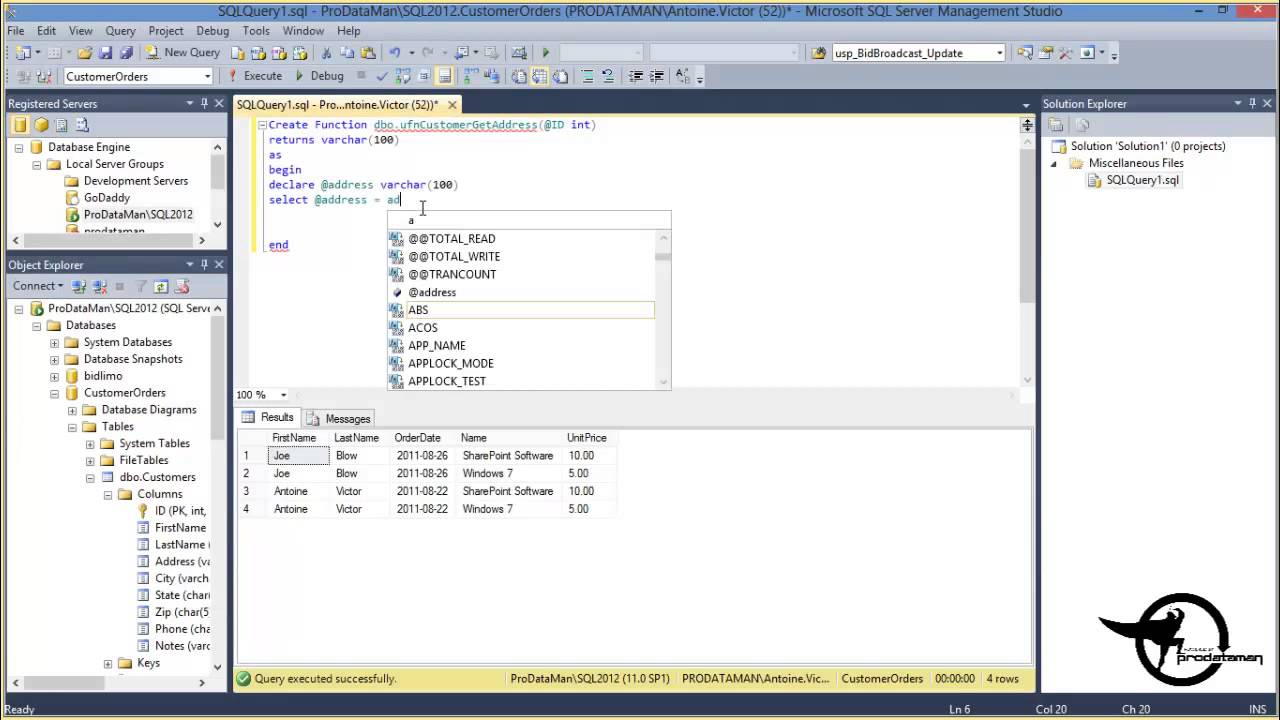Switch to the Results tab
This screenshot has height=720, width=1280.
coord(268,418)
